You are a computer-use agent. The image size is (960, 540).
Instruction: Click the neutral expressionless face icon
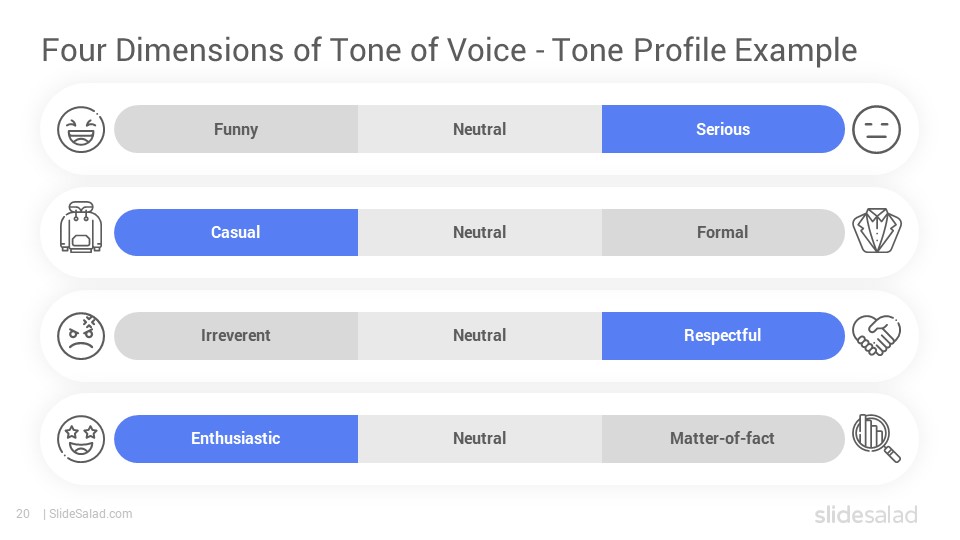[876, 129]
